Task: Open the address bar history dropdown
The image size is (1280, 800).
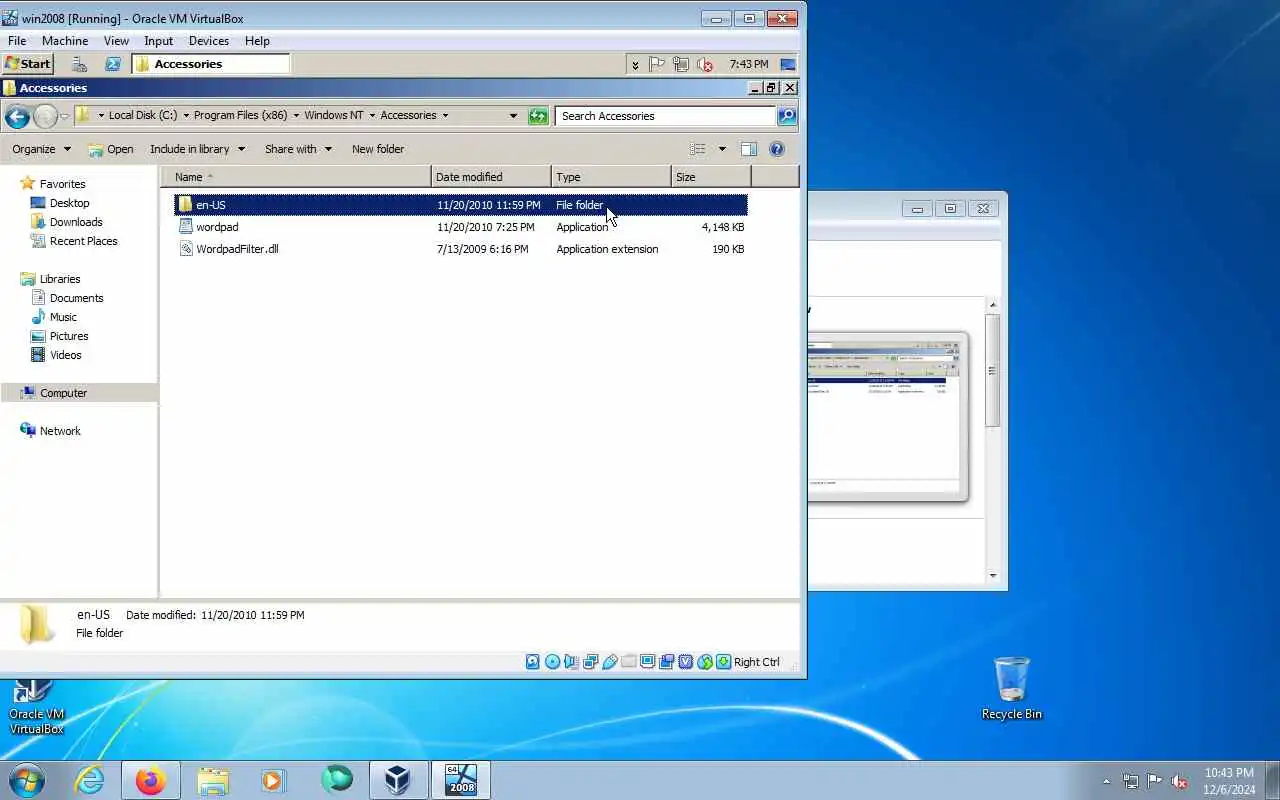Action: pyautogui.click(x=513, y=116)
